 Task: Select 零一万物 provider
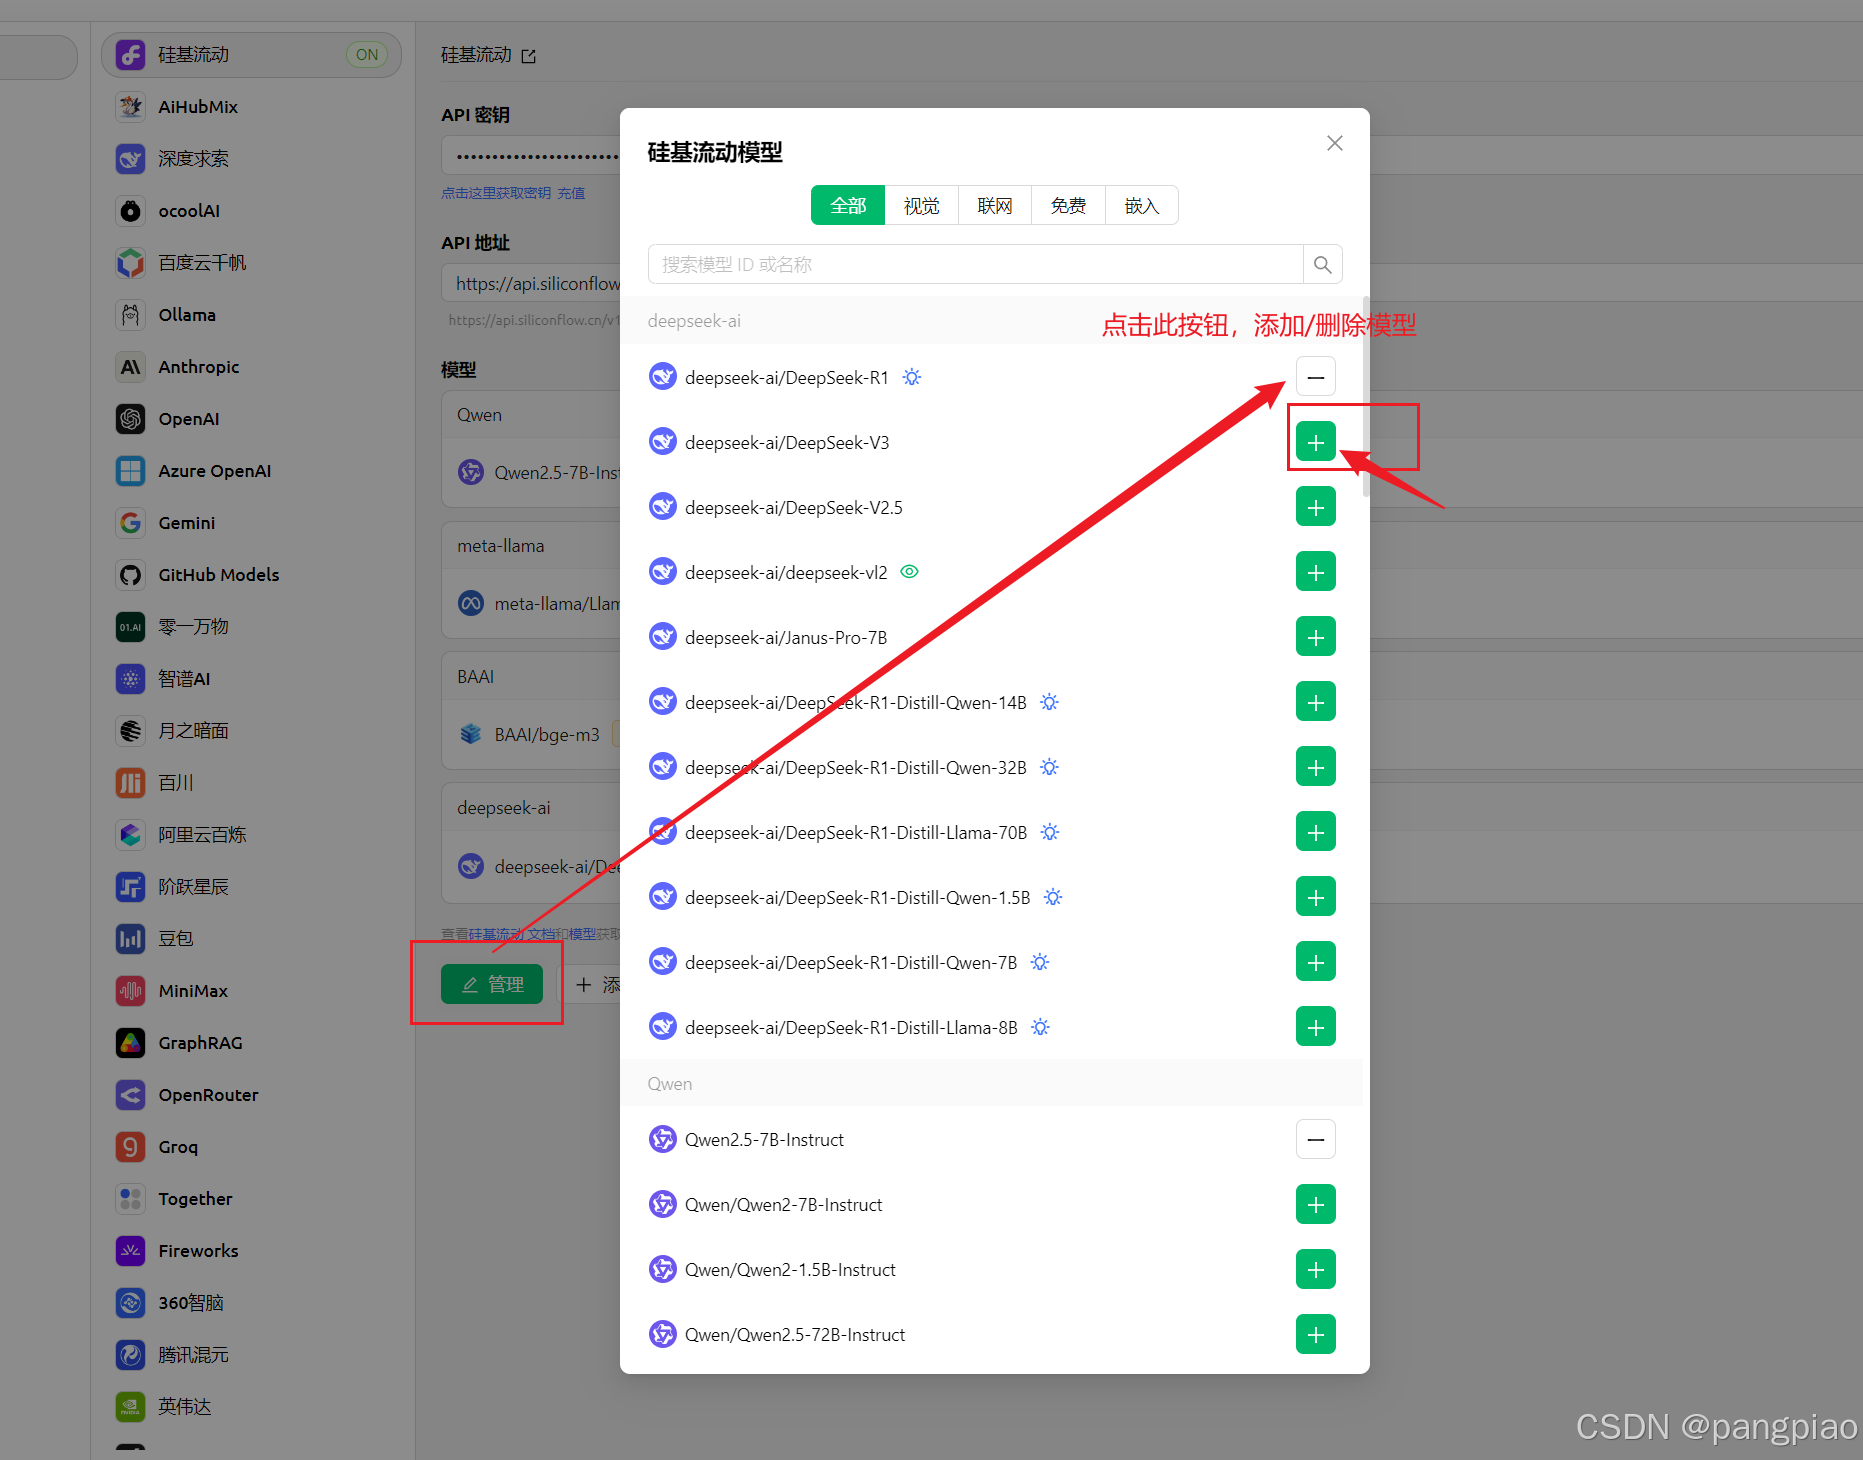(x=250, y=627)
